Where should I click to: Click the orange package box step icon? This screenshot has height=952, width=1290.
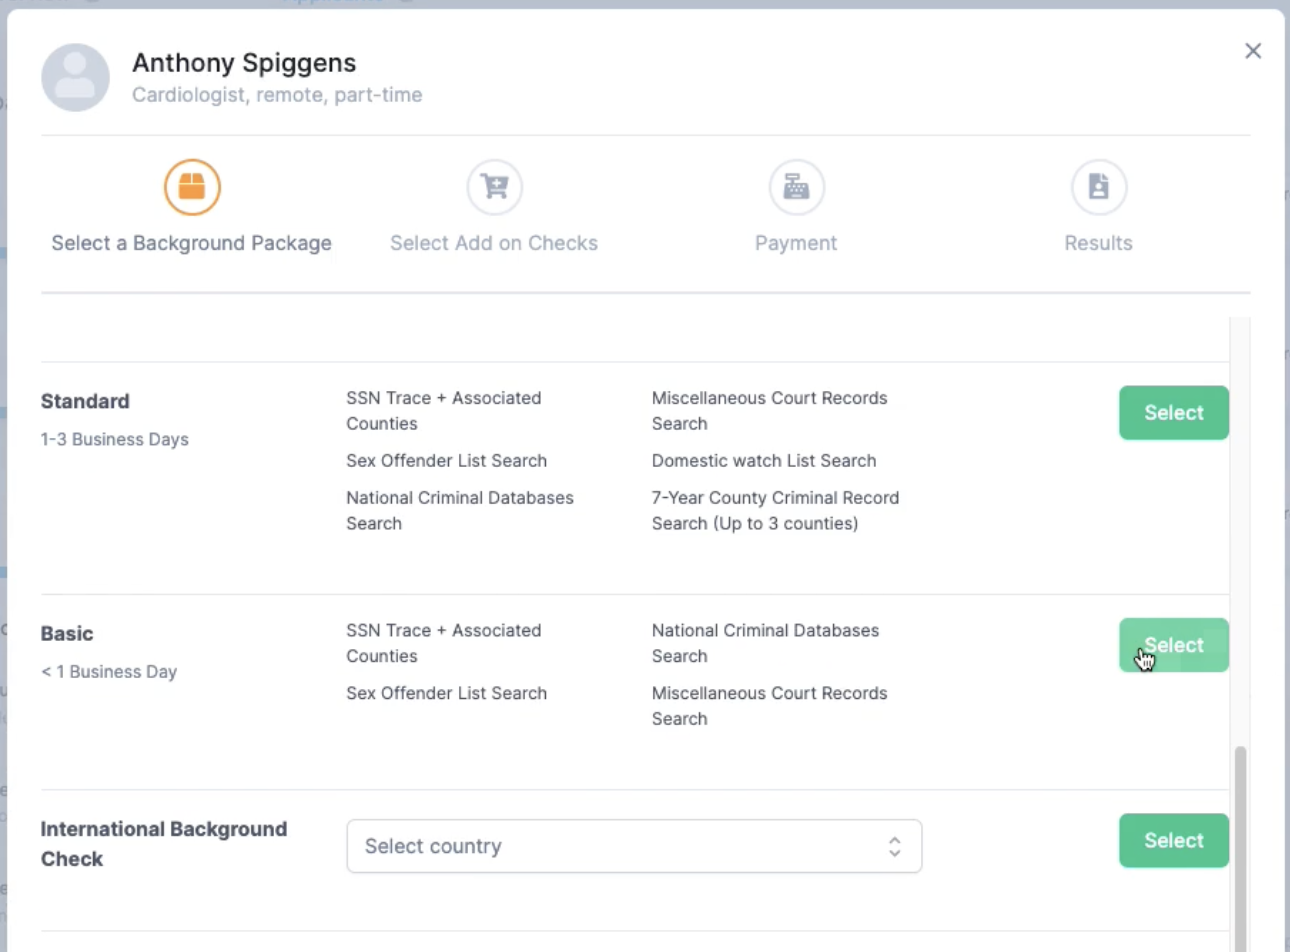coord(192,187)
